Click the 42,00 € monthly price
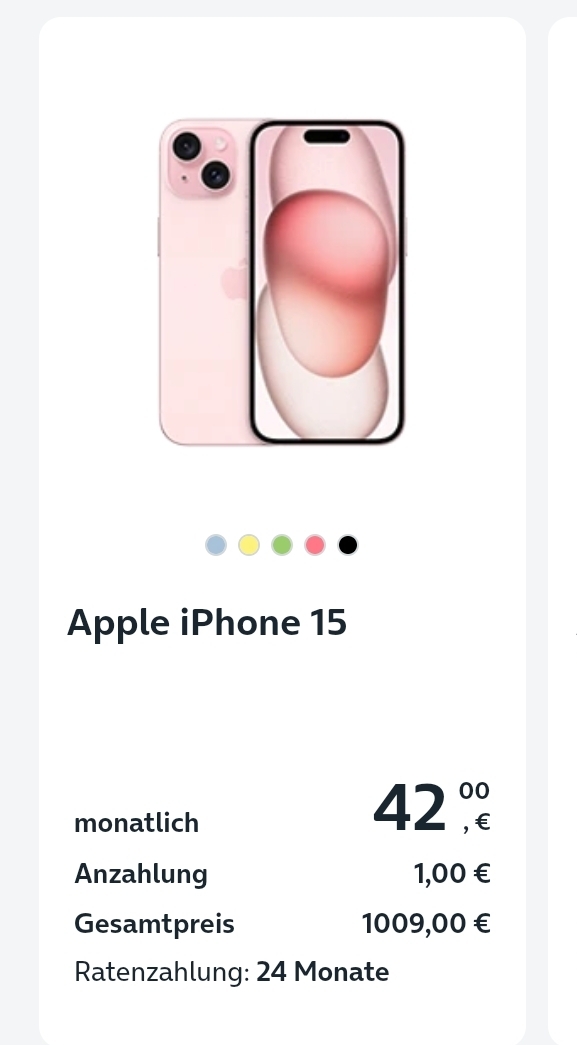This screenshot has height=1045, width=577. coord(432,808)
